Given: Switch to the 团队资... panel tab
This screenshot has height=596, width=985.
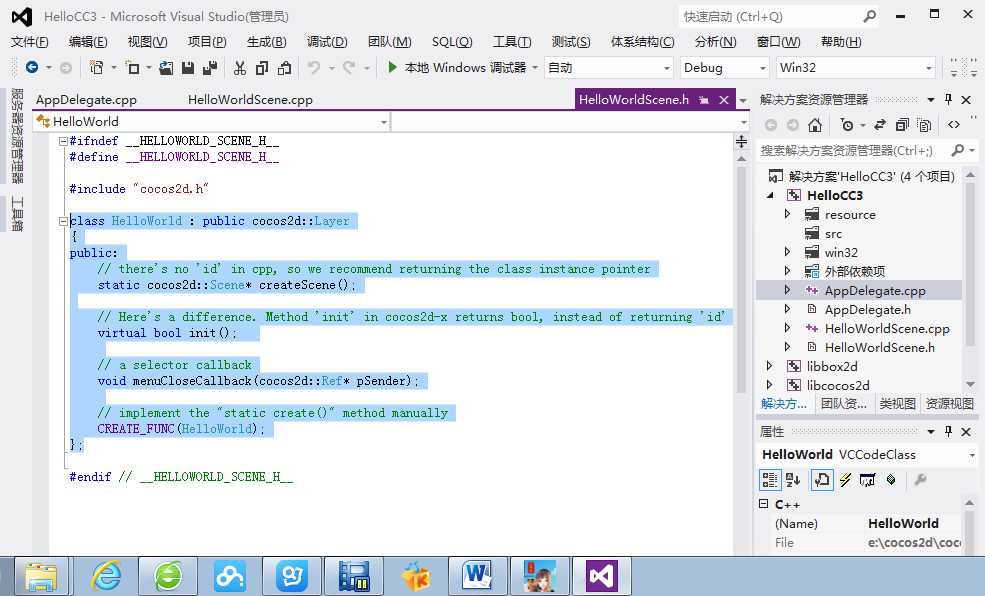Looking at the screenshot, I should 844,403.
